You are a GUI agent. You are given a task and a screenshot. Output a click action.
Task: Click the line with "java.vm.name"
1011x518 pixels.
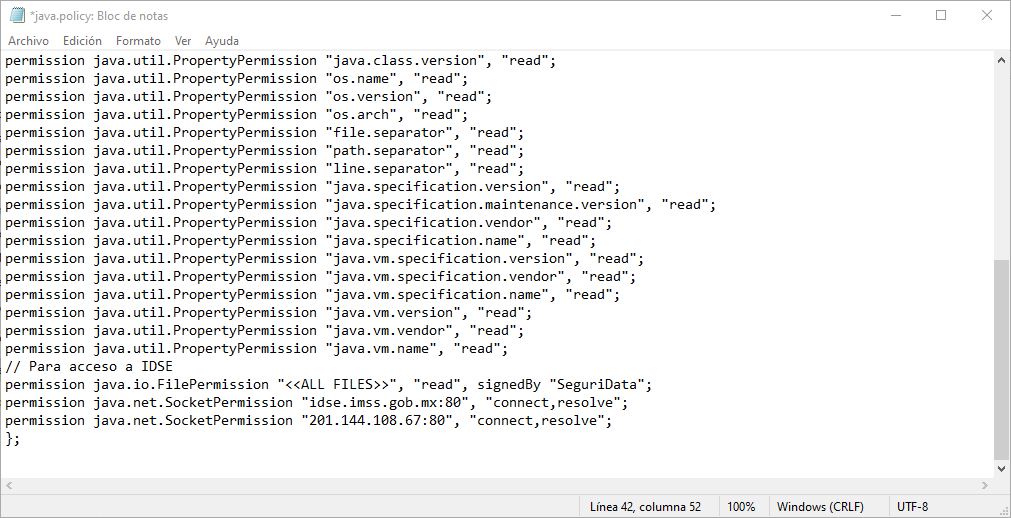click(257, 350)
